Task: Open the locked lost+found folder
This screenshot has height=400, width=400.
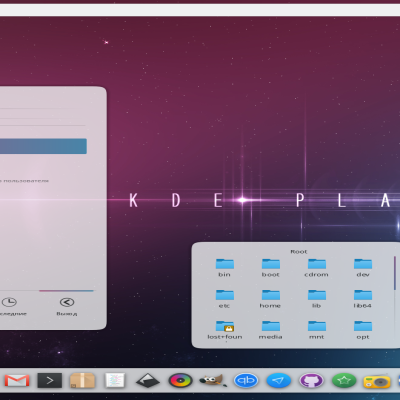Action: point(225,330)
